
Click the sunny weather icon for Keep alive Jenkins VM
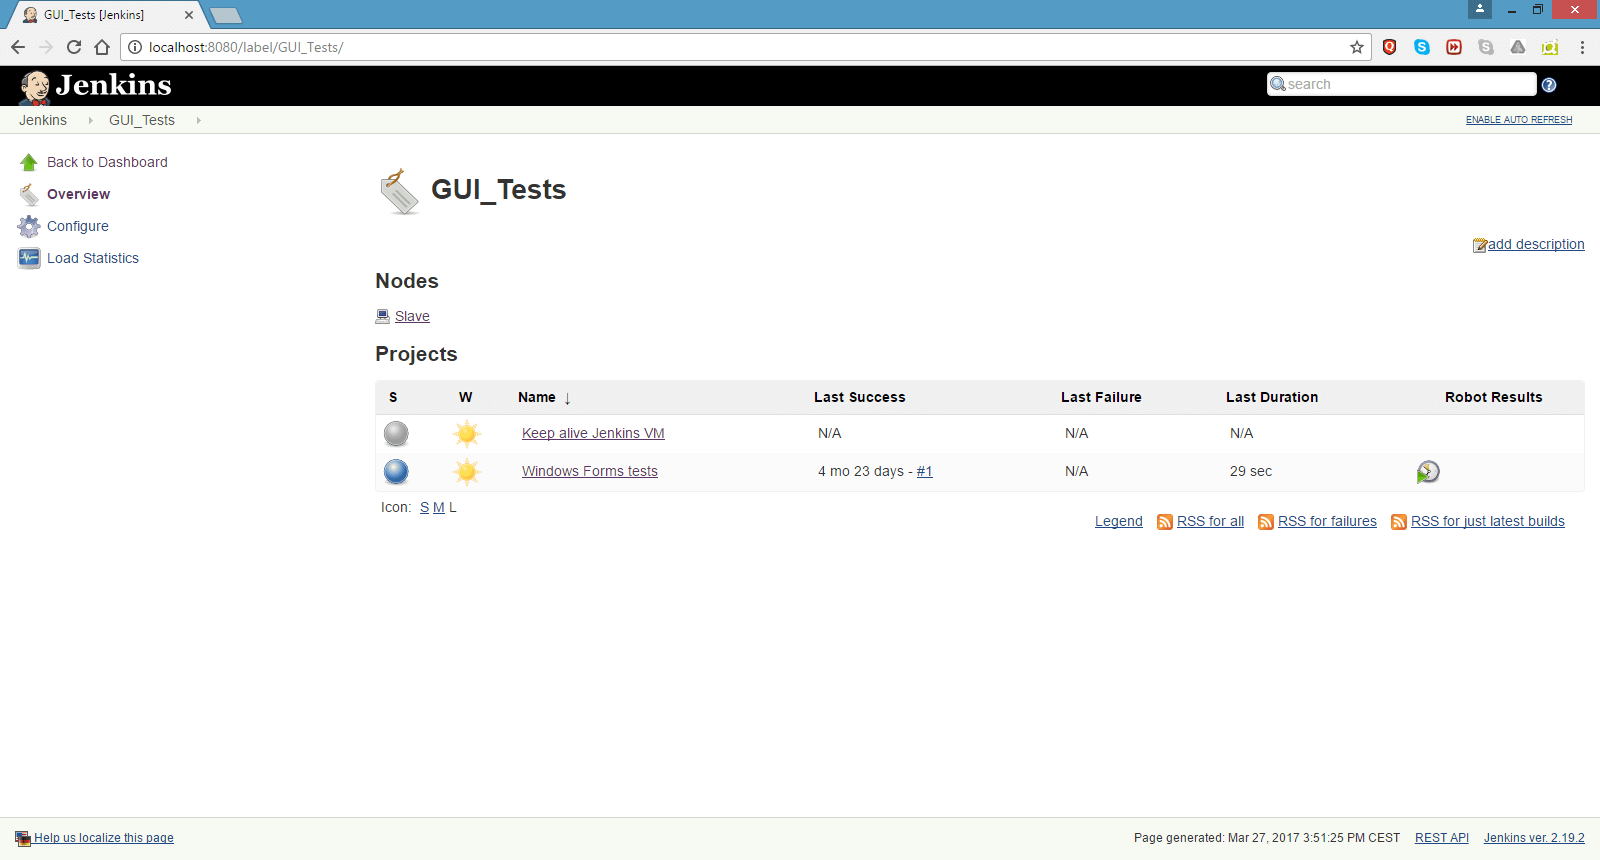click(466, 433)
